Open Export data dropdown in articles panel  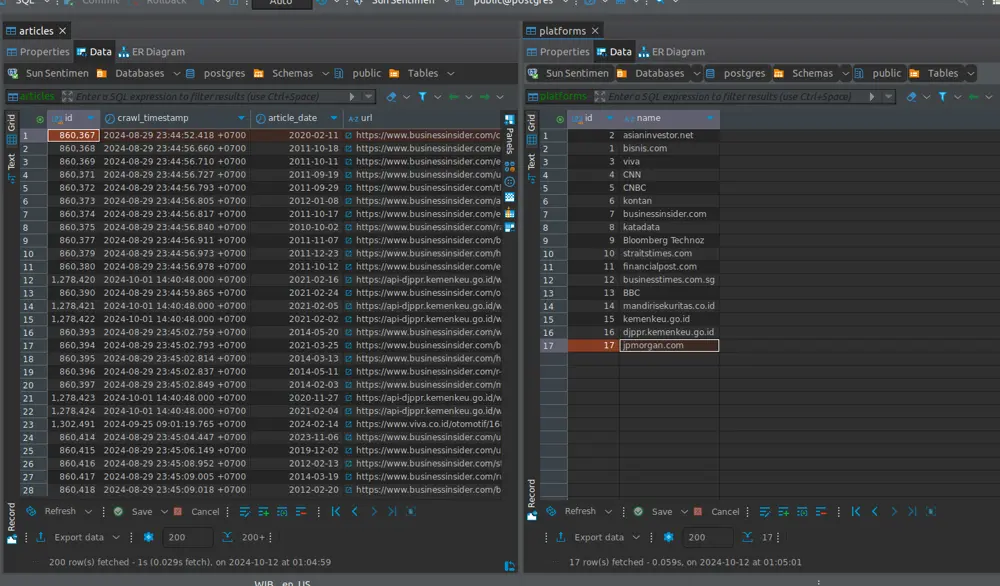(x=116, y=538)
